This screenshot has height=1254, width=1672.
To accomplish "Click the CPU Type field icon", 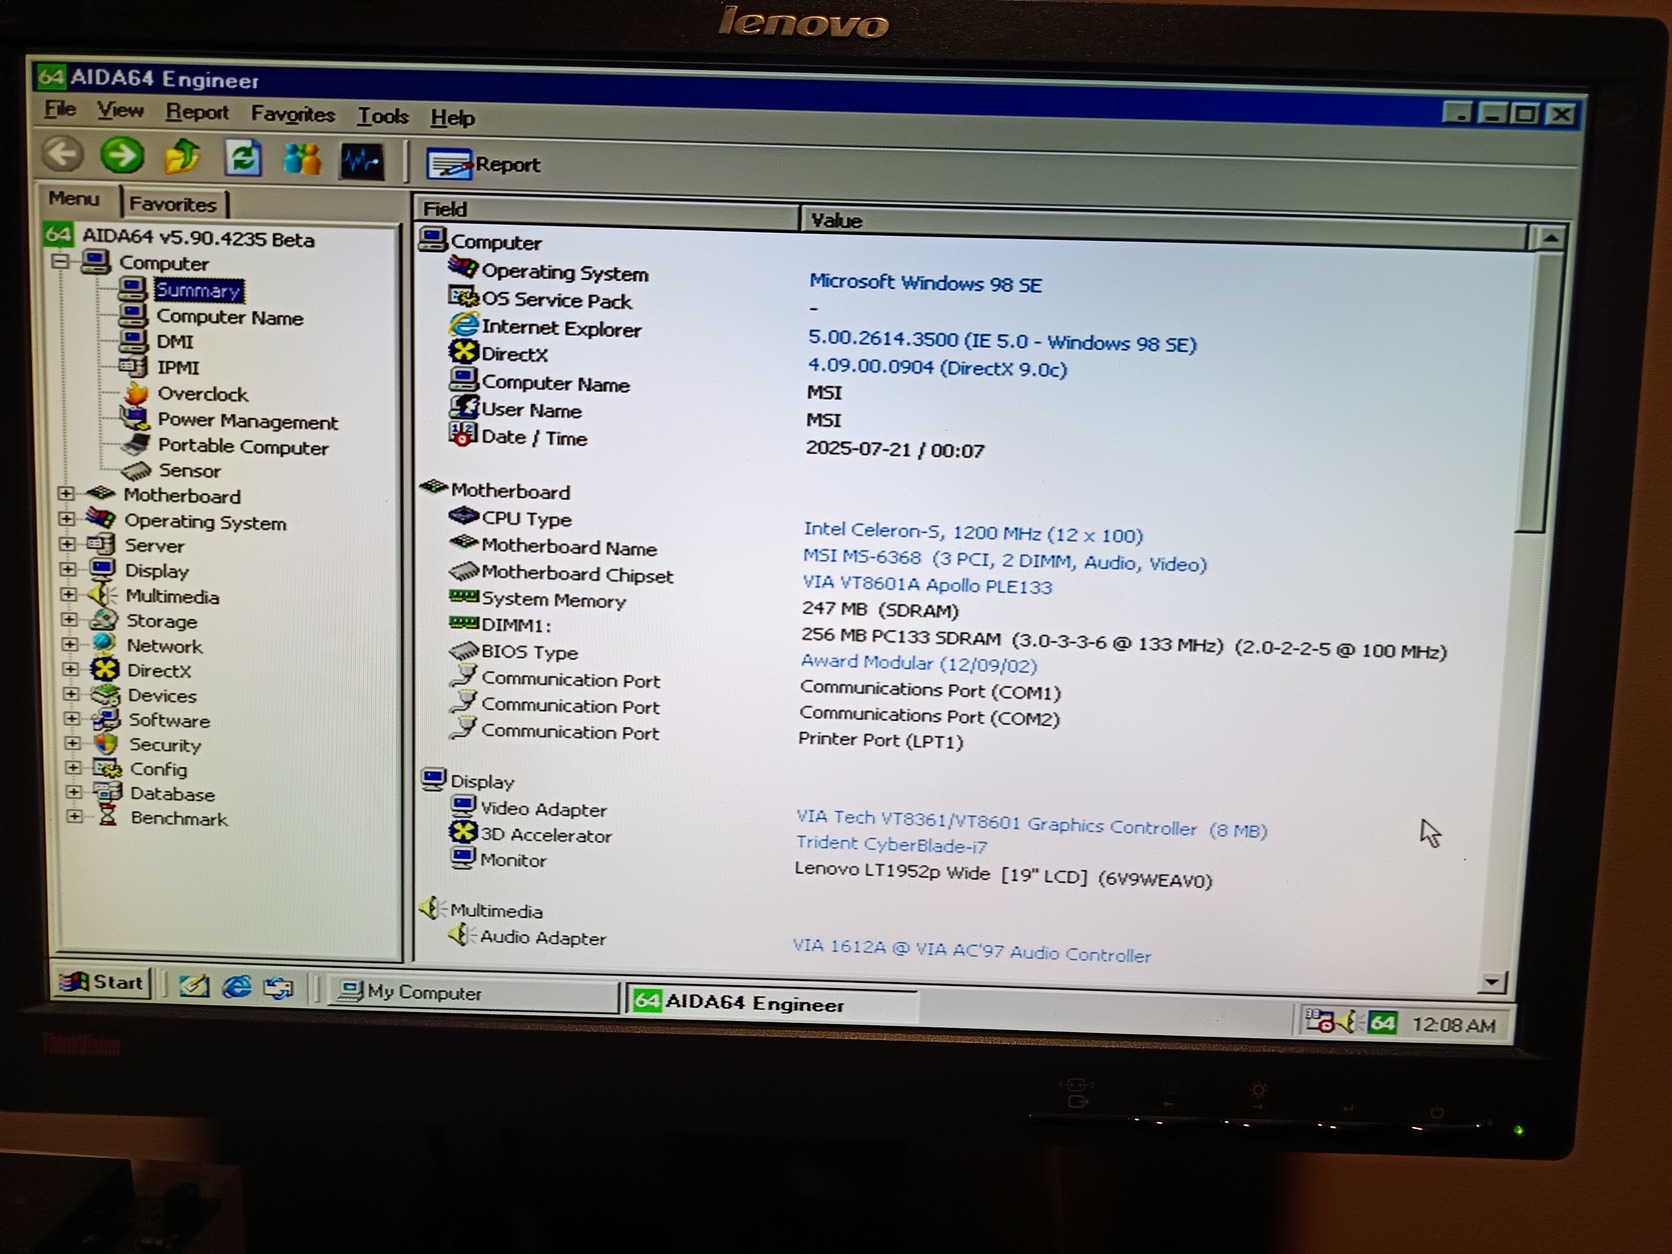I will click(x=463, y=516).
